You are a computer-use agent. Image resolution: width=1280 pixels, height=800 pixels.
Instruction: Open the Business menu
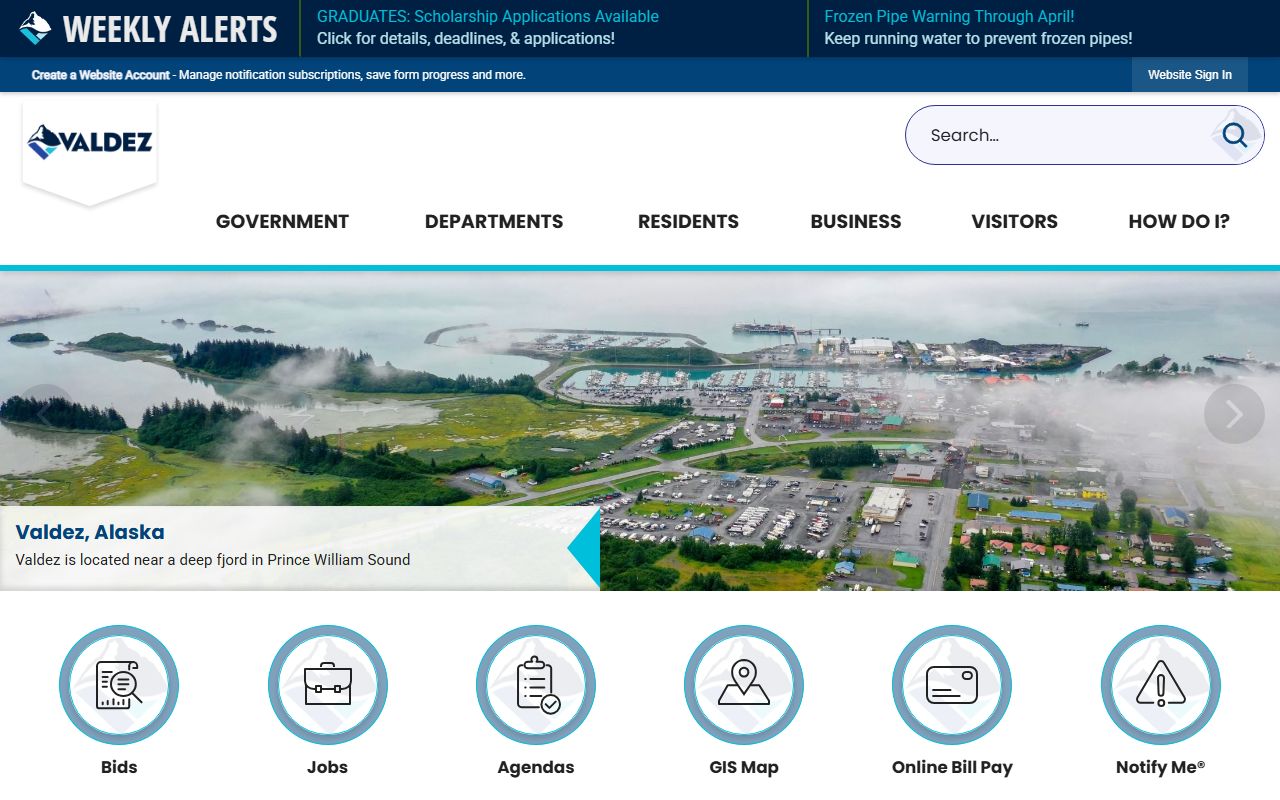coord(856,222)
